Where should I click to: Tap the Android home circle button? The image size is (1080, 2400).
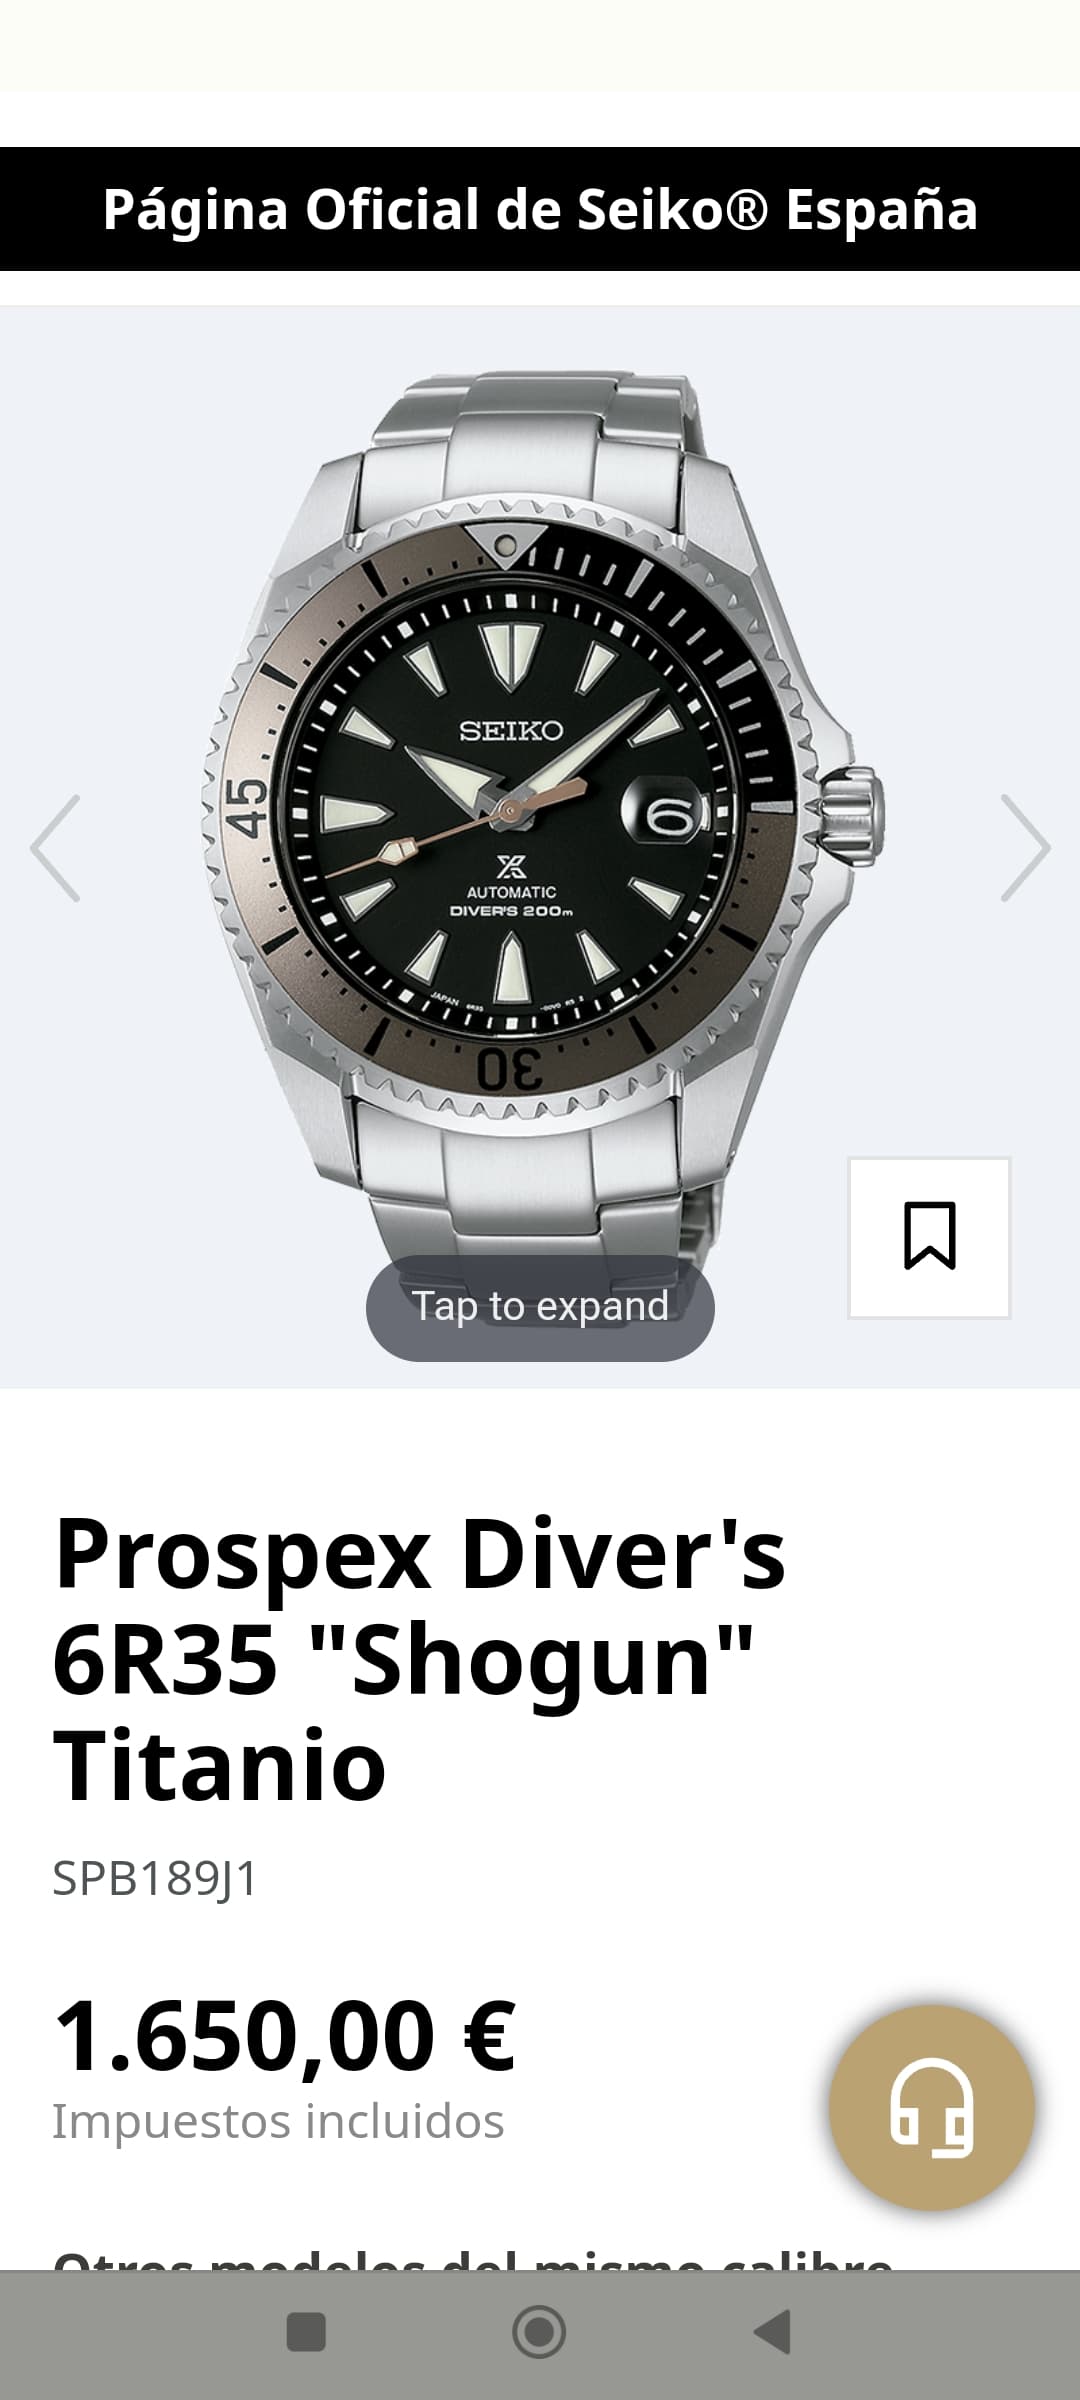[539, 2332]
